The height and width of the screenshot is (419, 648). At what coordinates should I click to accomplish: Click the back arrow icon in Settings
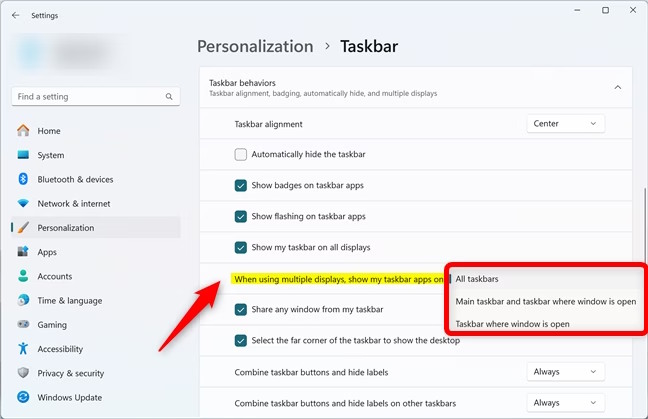tap(16, 15)
